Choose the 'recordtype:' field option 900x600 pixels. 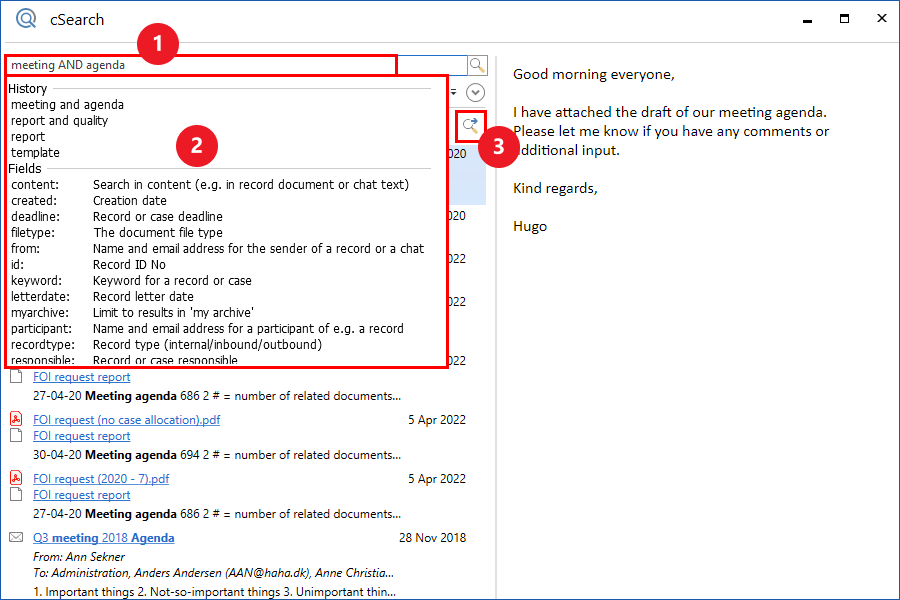pyautogui.click(x=42, y=345)
